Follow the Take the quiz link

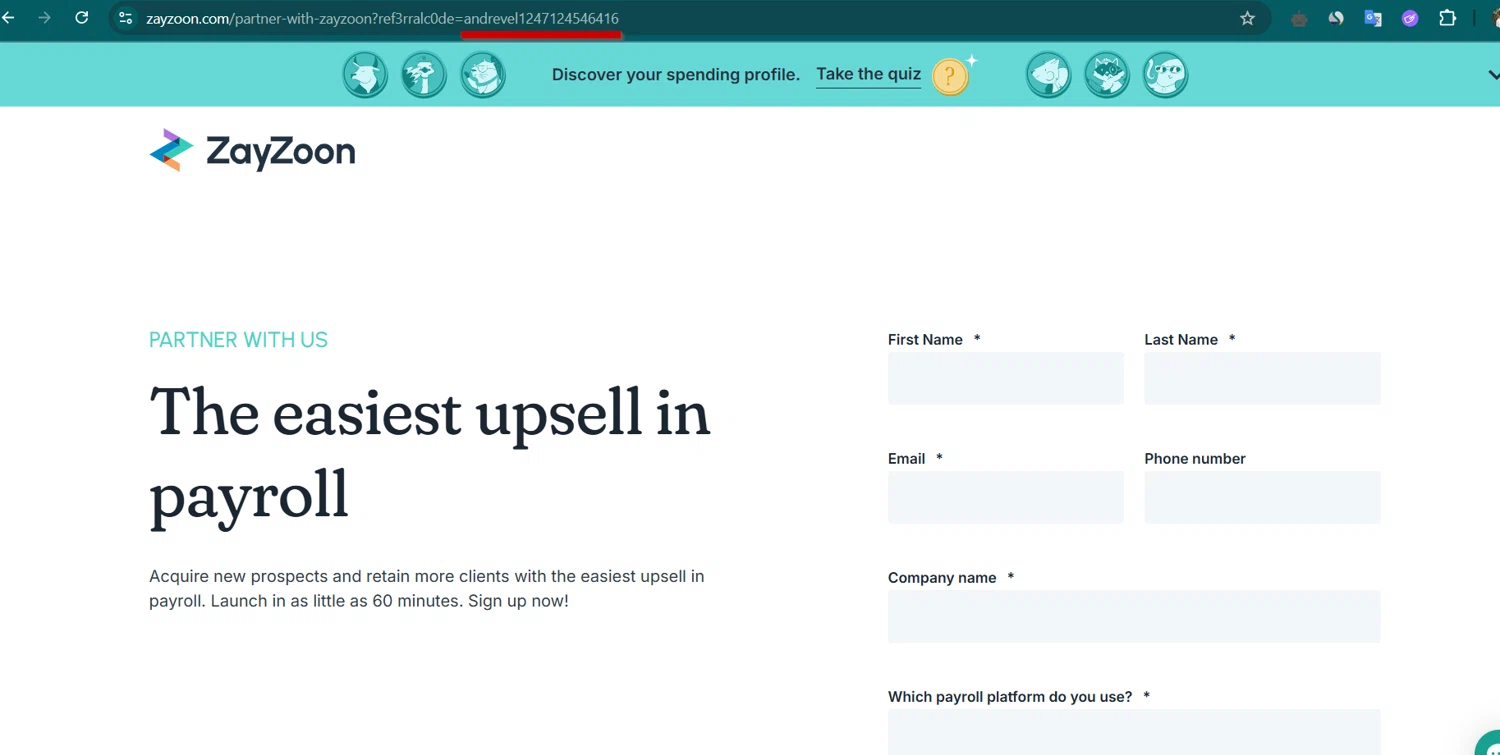click(x=868, y=74)
